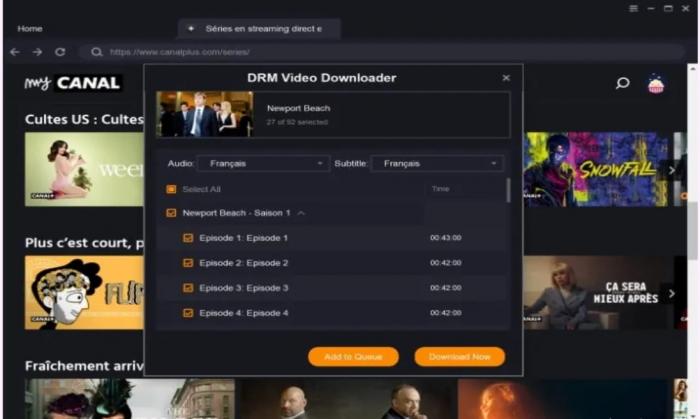The width and height of the screenshot is (700, 419).
Task: Click the Add to Queue button
Action: click(x=353, y=357)
